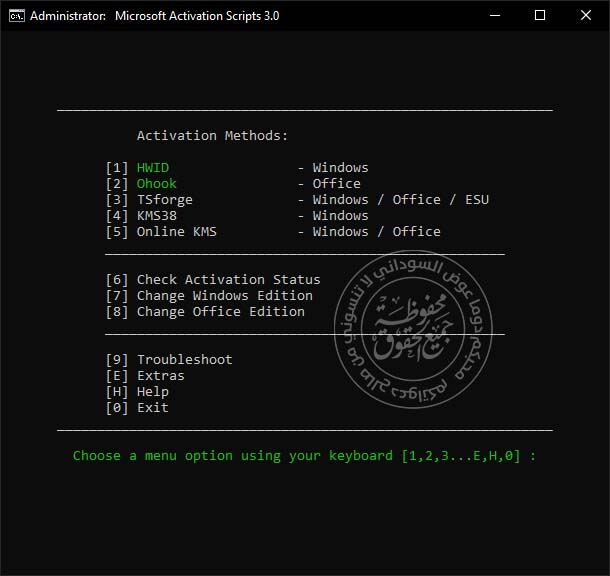This screenshot has width=610, height=576.
Task: Open the console system menu icon
Action: click(17, 16)
